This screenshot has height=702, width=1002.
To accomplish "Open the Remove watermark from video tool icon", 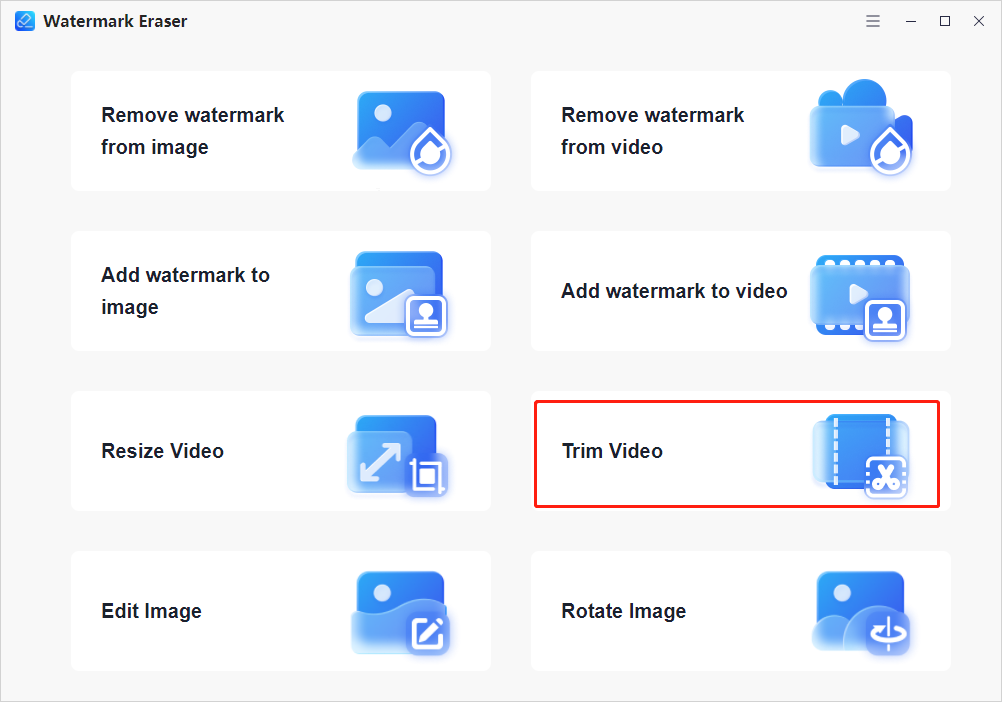I will point(861,127).
